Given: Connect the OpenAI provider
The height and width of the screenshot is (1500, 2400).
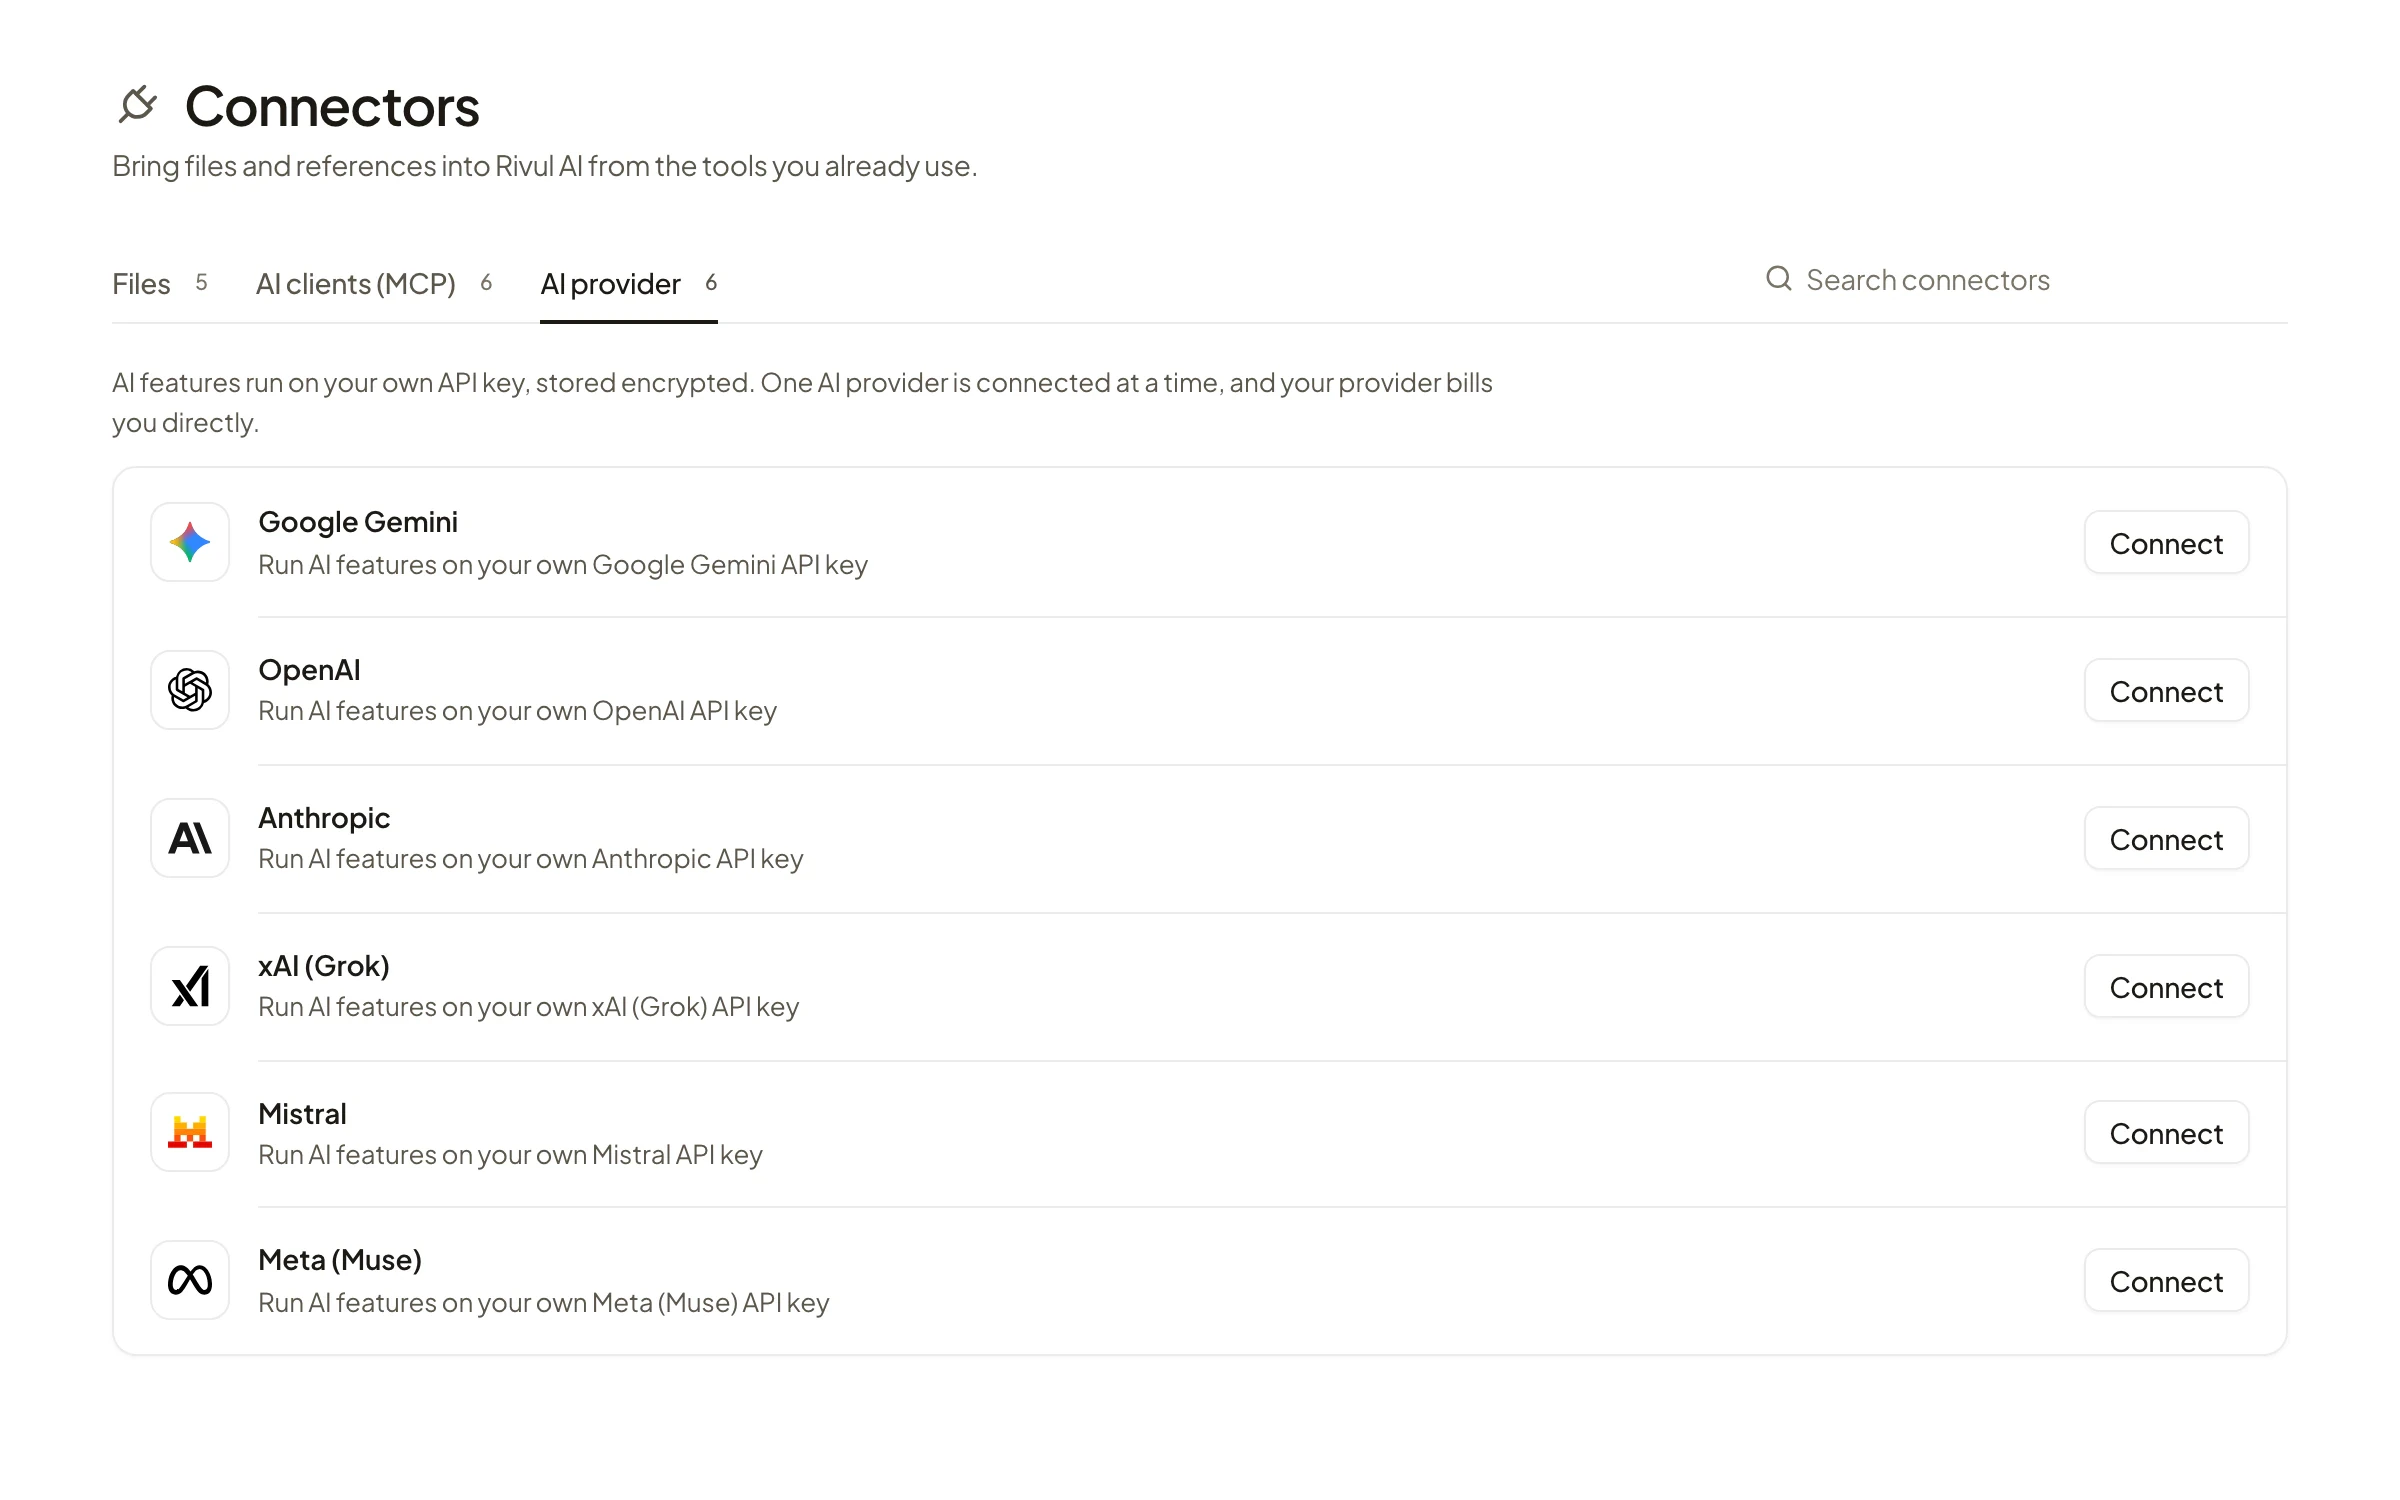Looking at the screenshot, I should click(2166, 691).
